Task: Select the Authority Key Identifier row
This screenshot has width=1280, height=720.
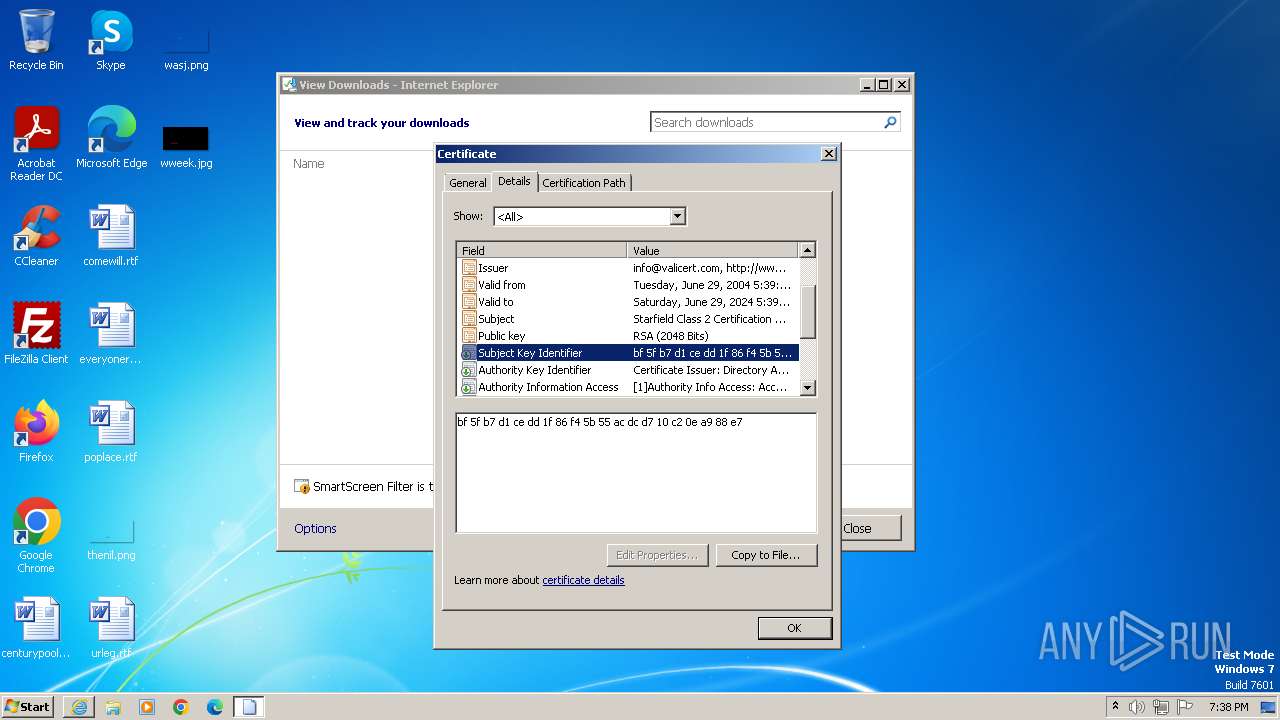Action: (x=628, y=370)
